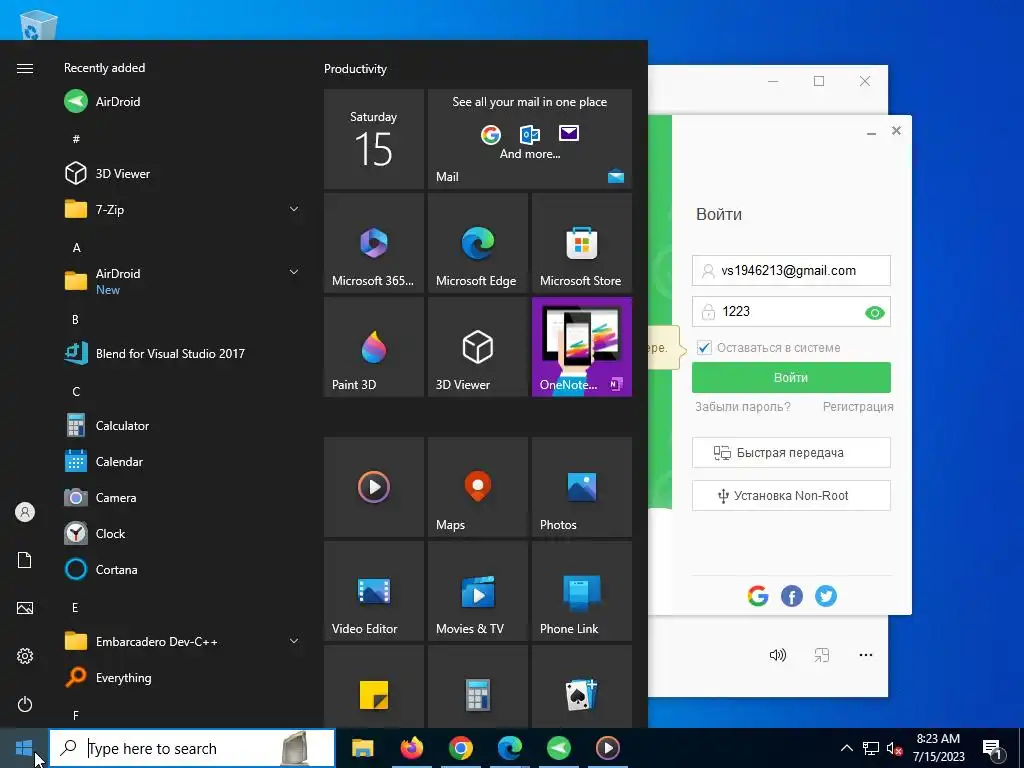The width and height of the screenshot is (1024, 768).
Task: Expand the AirDroid folder in app list
Action: (294, 272)
